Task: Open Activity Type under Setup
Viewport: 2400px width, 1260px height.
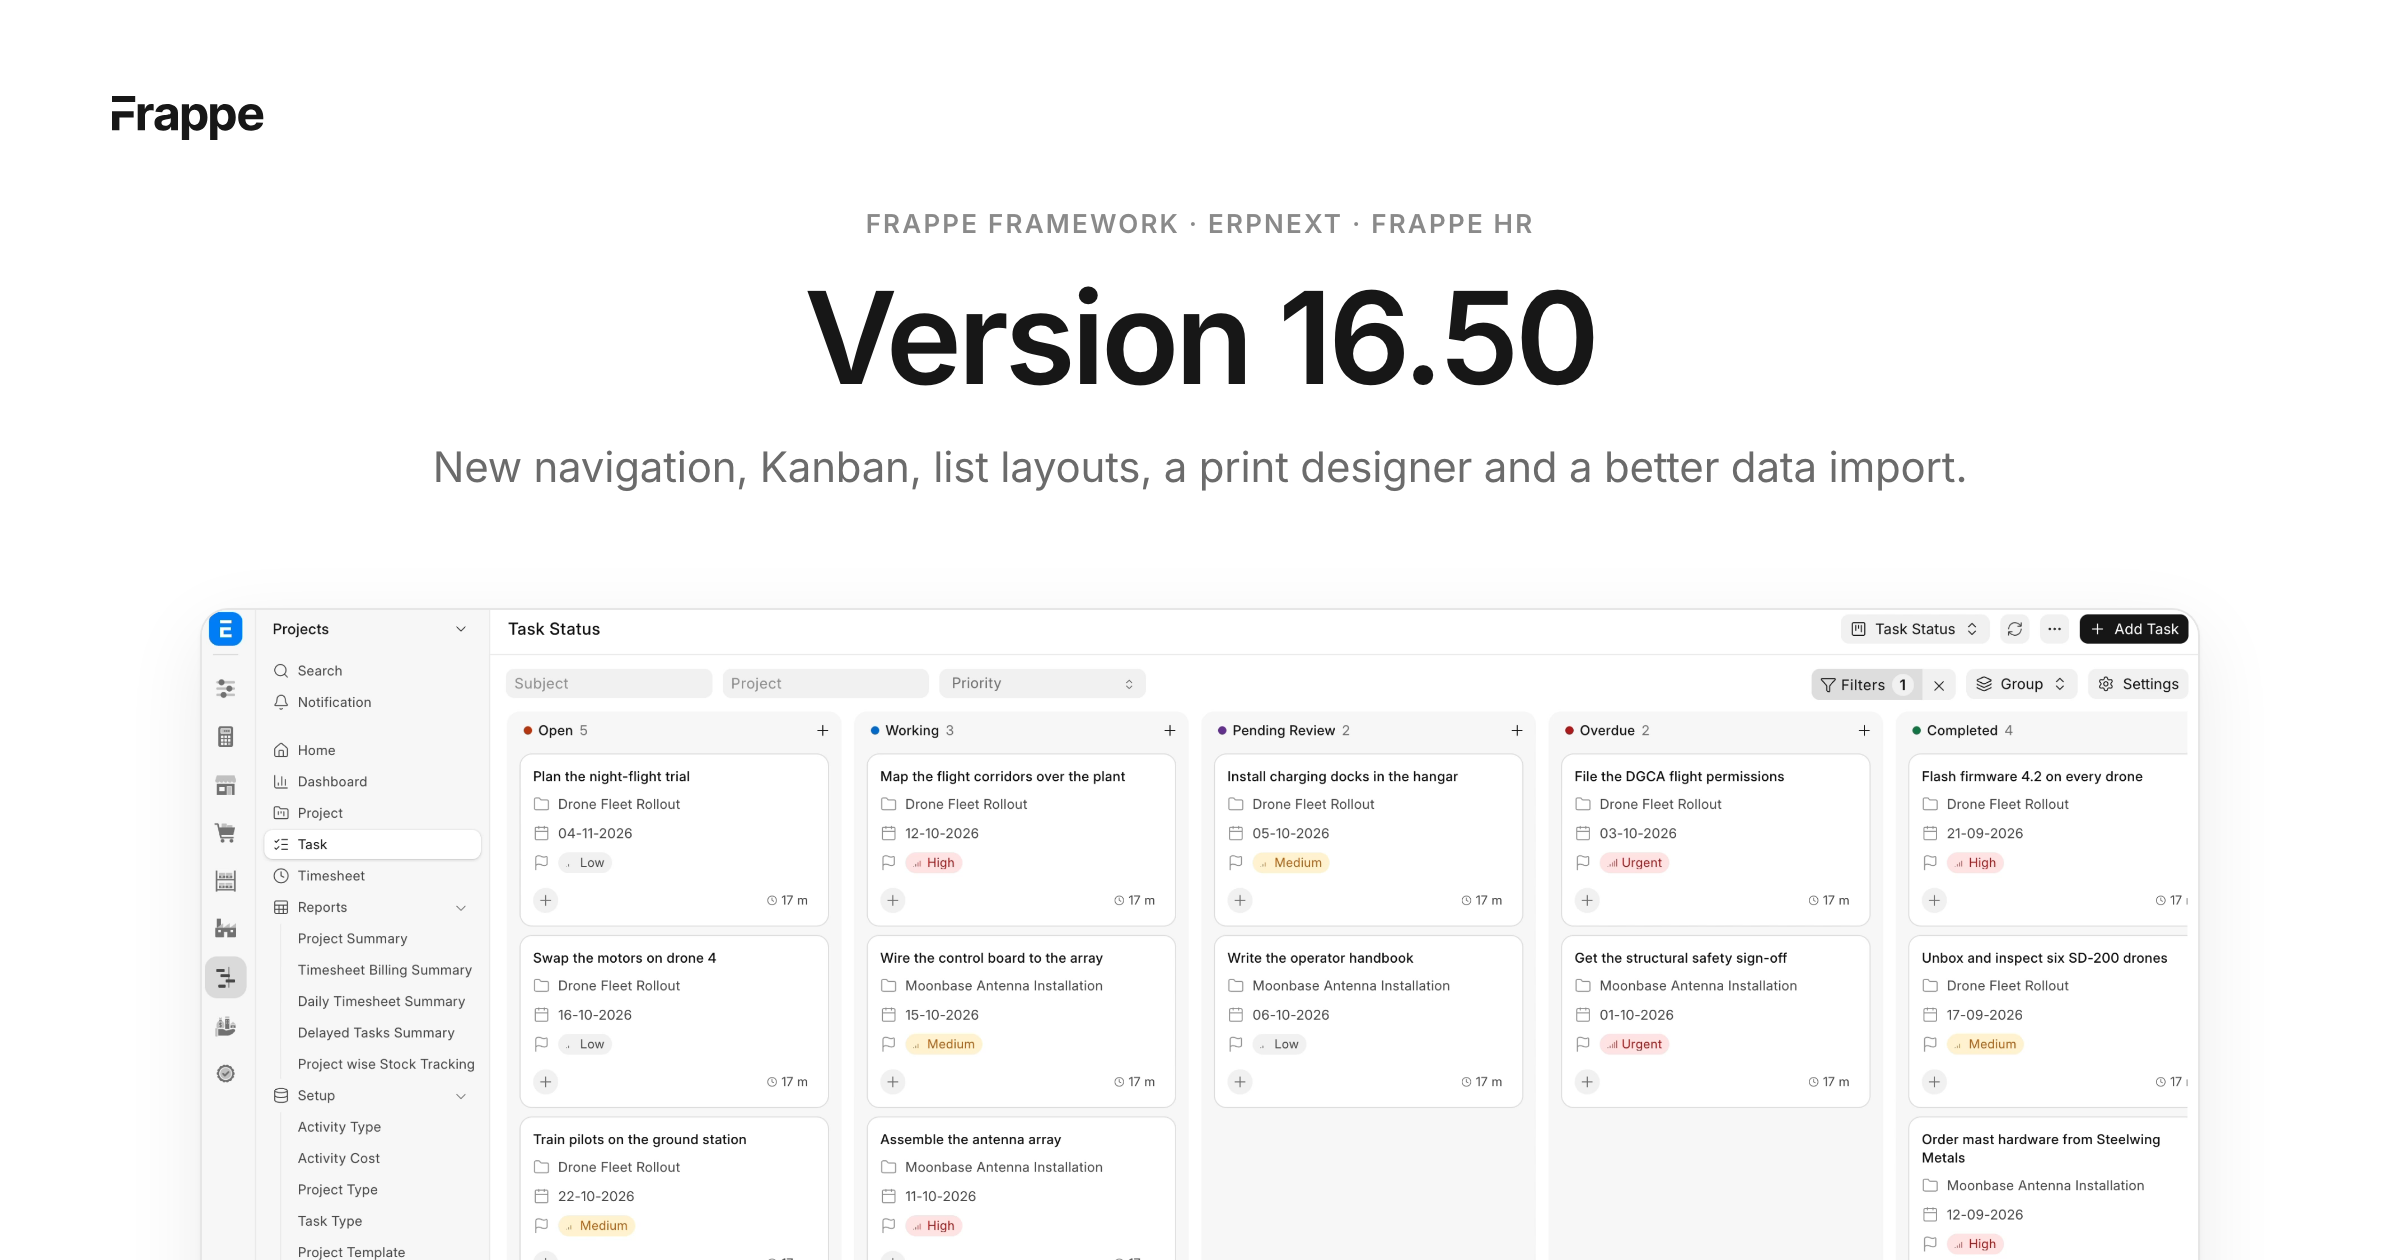Action: 339,1127
